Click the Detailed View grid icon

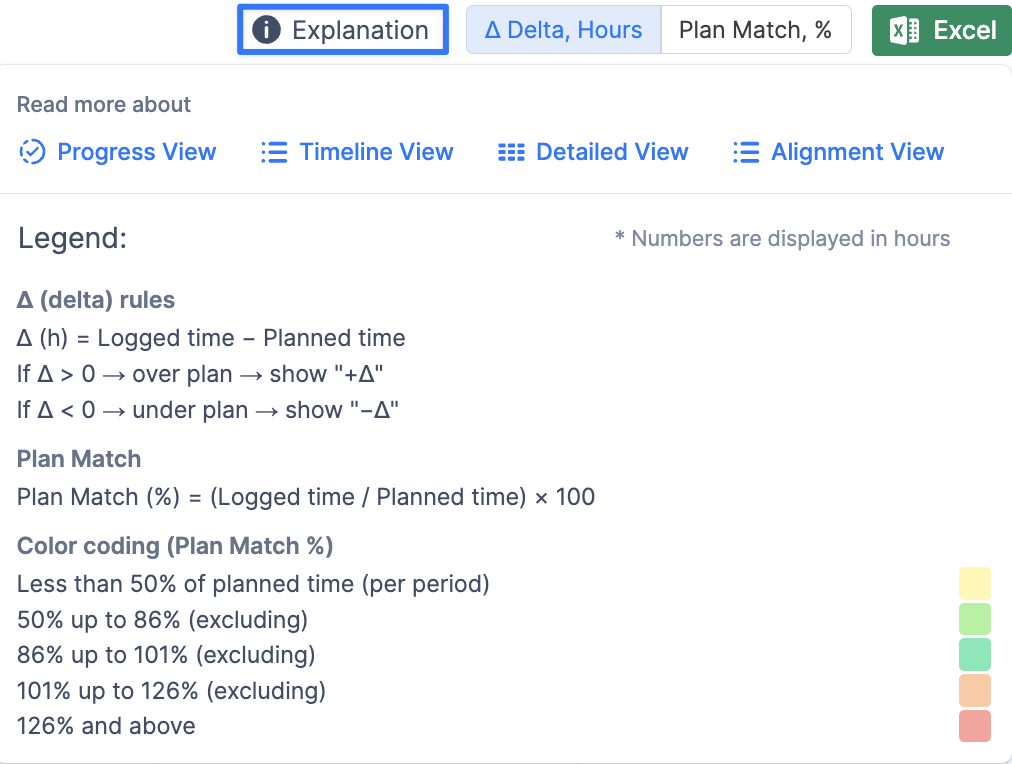tap(511, 152)
